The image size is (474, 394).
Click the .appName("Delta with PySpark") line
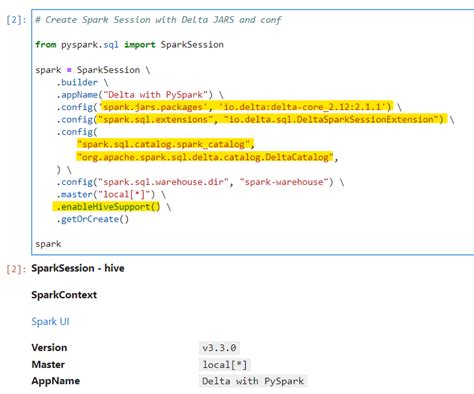coord(140,95)
